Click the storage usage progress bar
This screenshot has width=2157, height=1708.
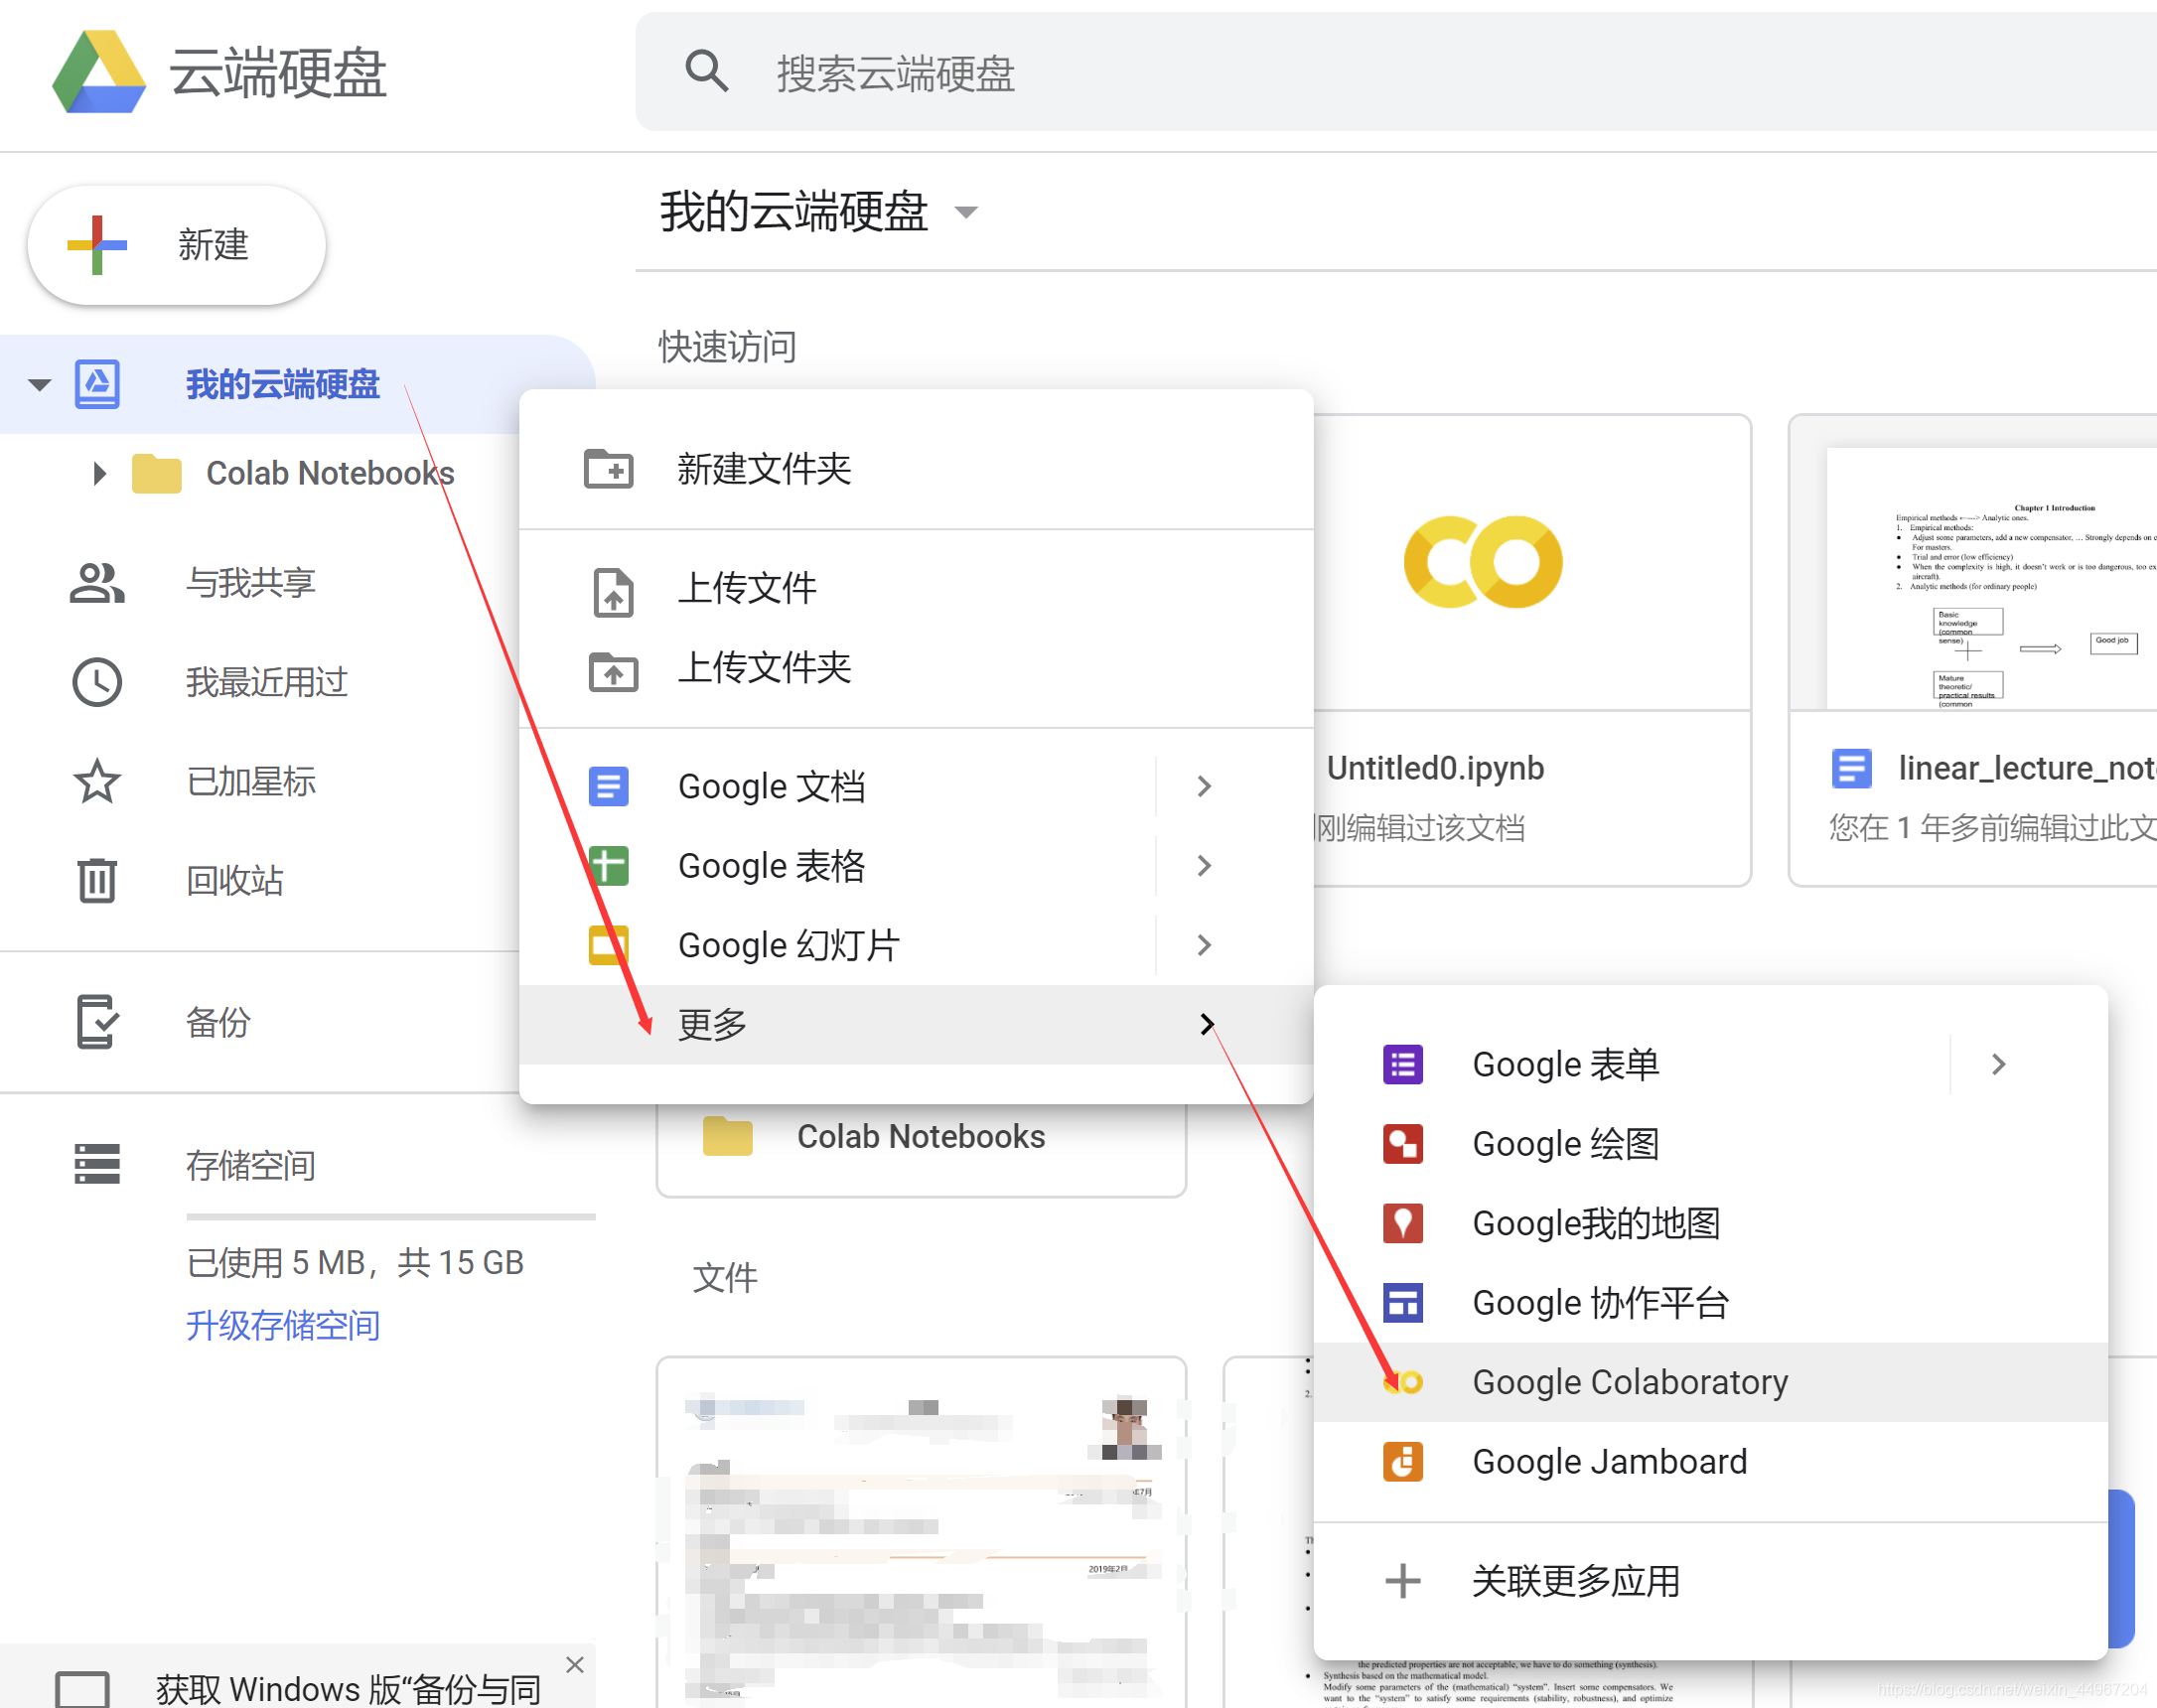(x=391, y=1217)
